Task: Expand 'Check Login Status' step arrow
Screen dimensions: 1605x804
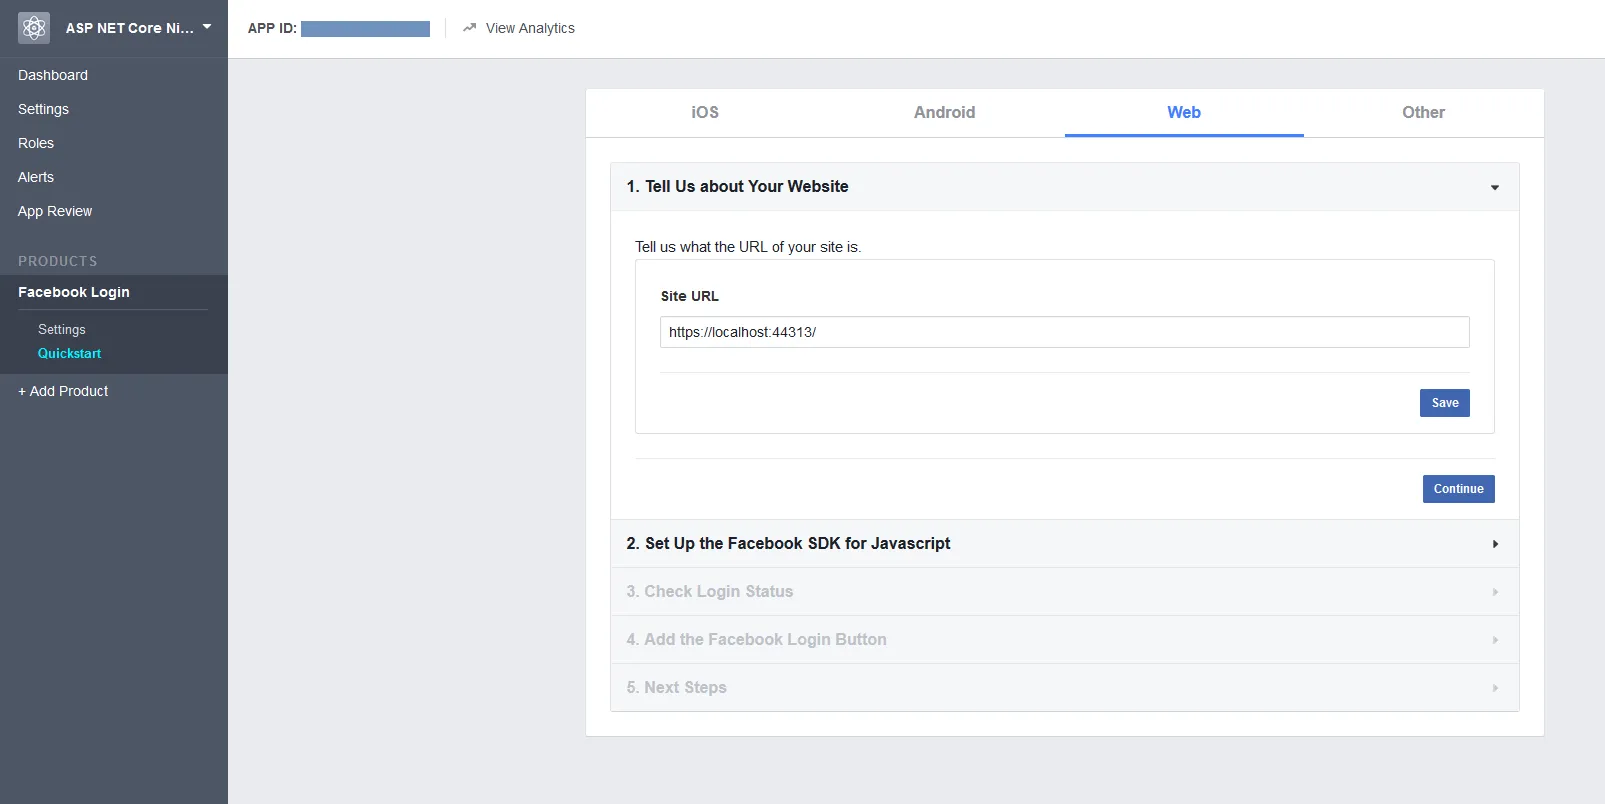Action: (1495, 592)
